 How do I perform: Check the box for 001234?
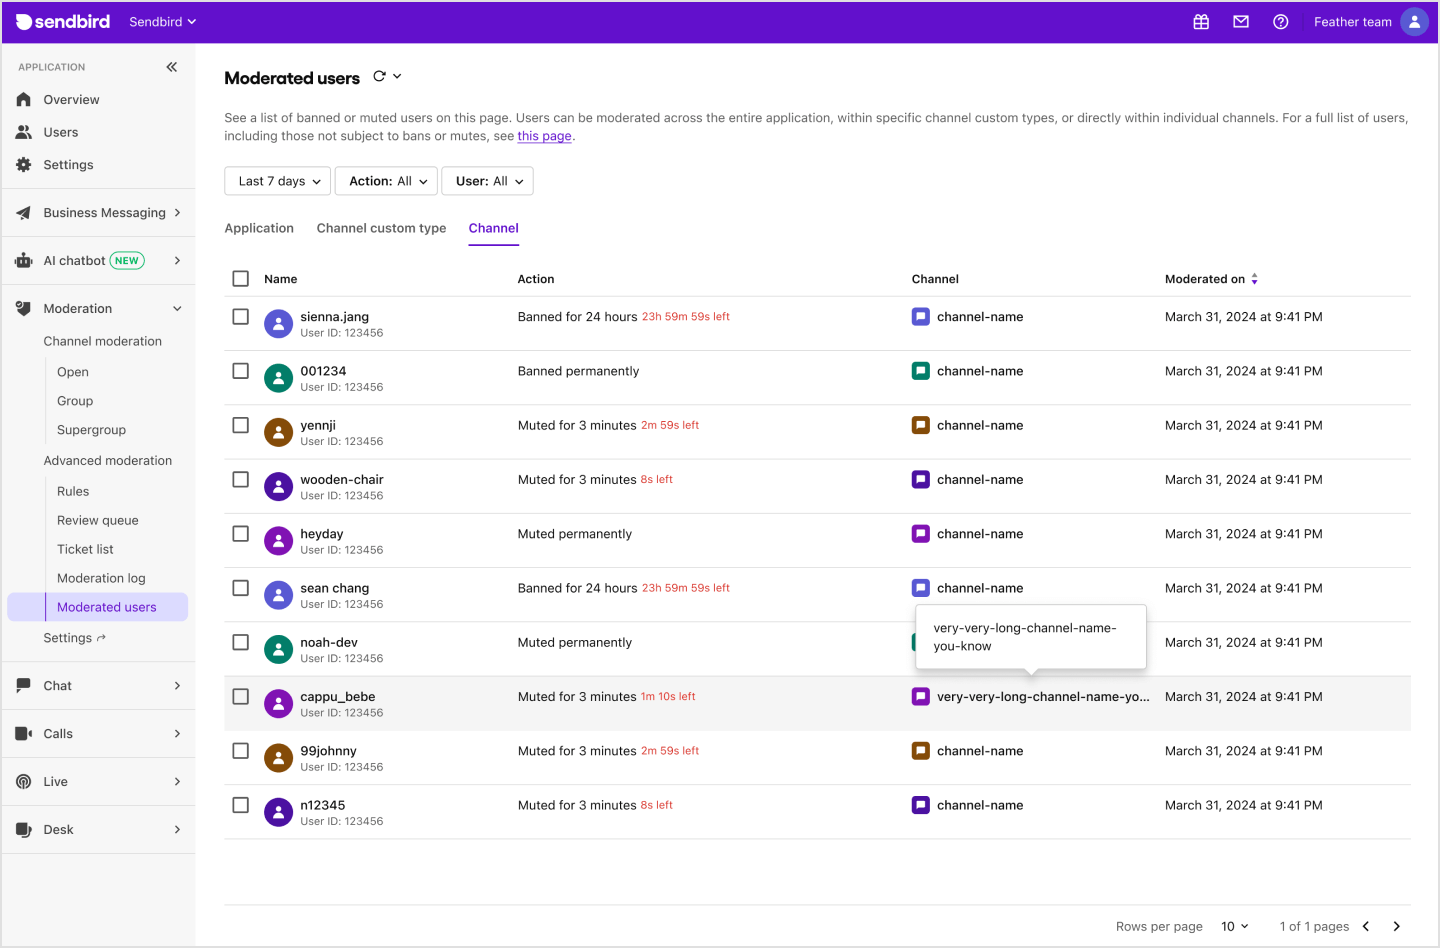241,371
